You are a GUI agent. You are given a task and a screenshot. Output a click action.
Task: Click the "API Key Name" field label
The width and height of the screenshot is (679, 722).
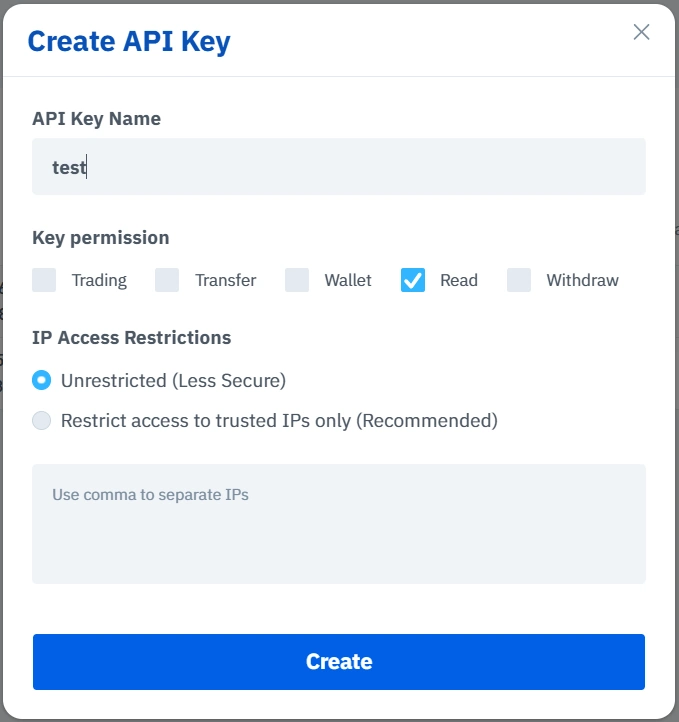click(x=97, y=119)
